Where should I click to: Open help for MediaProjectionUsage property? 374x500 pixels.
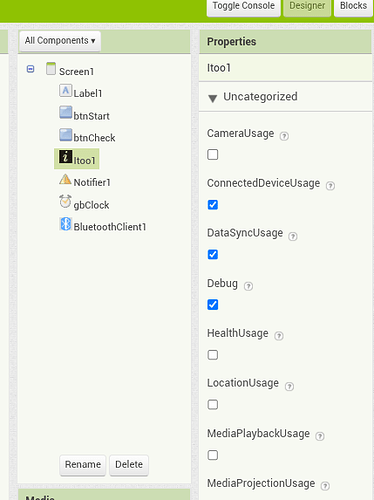click(x=325, y=486)
